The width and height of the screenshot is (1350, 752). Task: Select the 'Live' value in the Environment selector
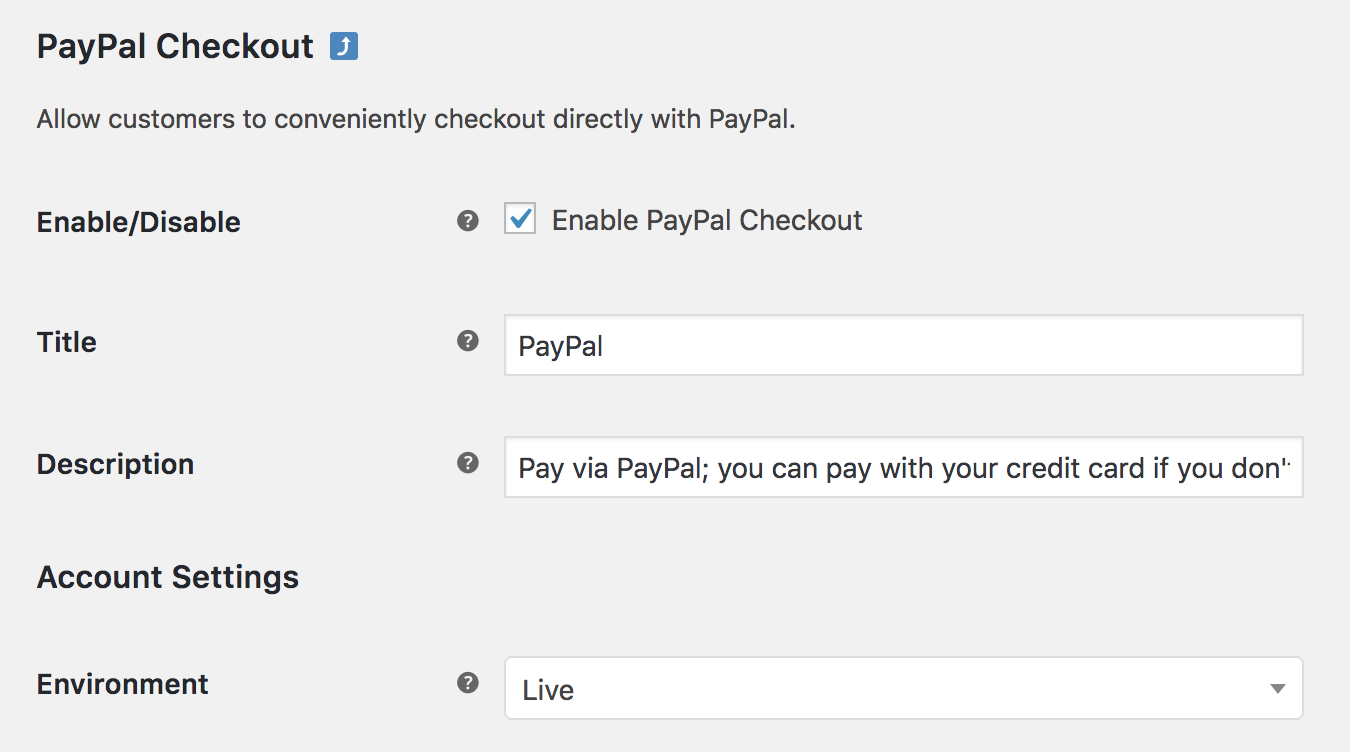[900, 688]
